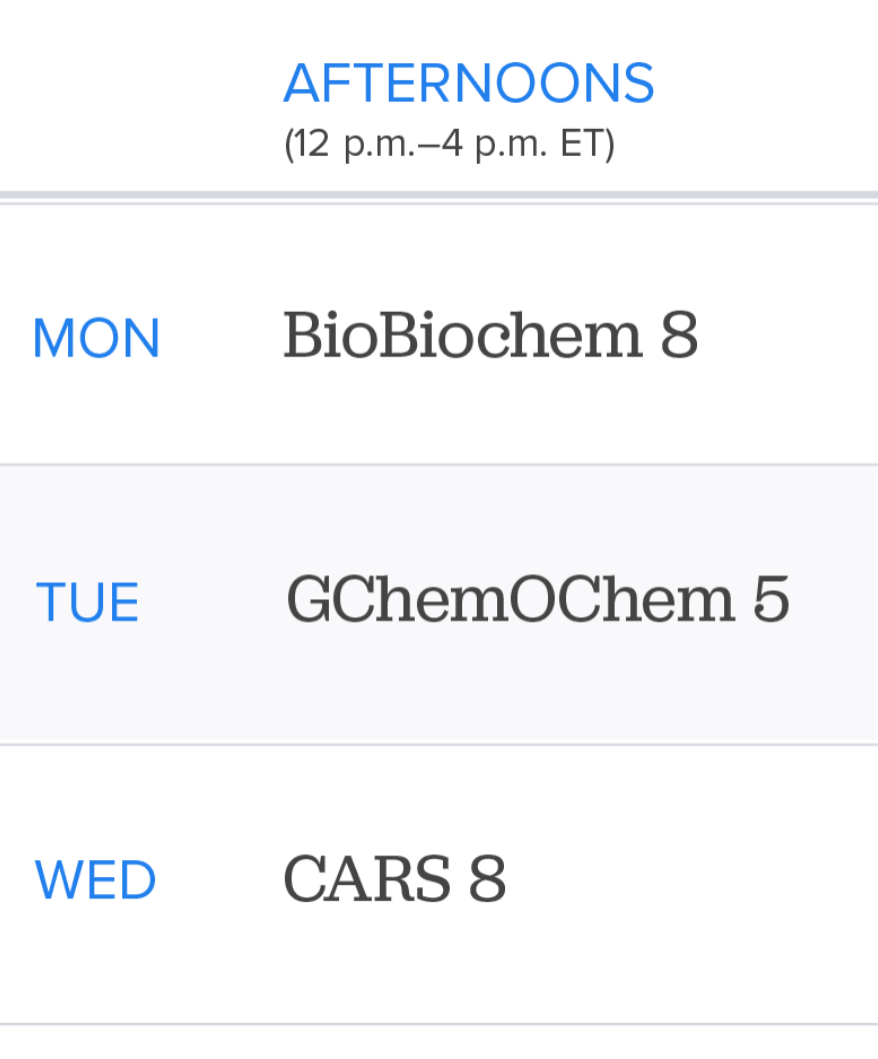Click the word GChemOChem in Tuesday row
This screenshot has height=1059, width=878.
(x=510, y=600)
